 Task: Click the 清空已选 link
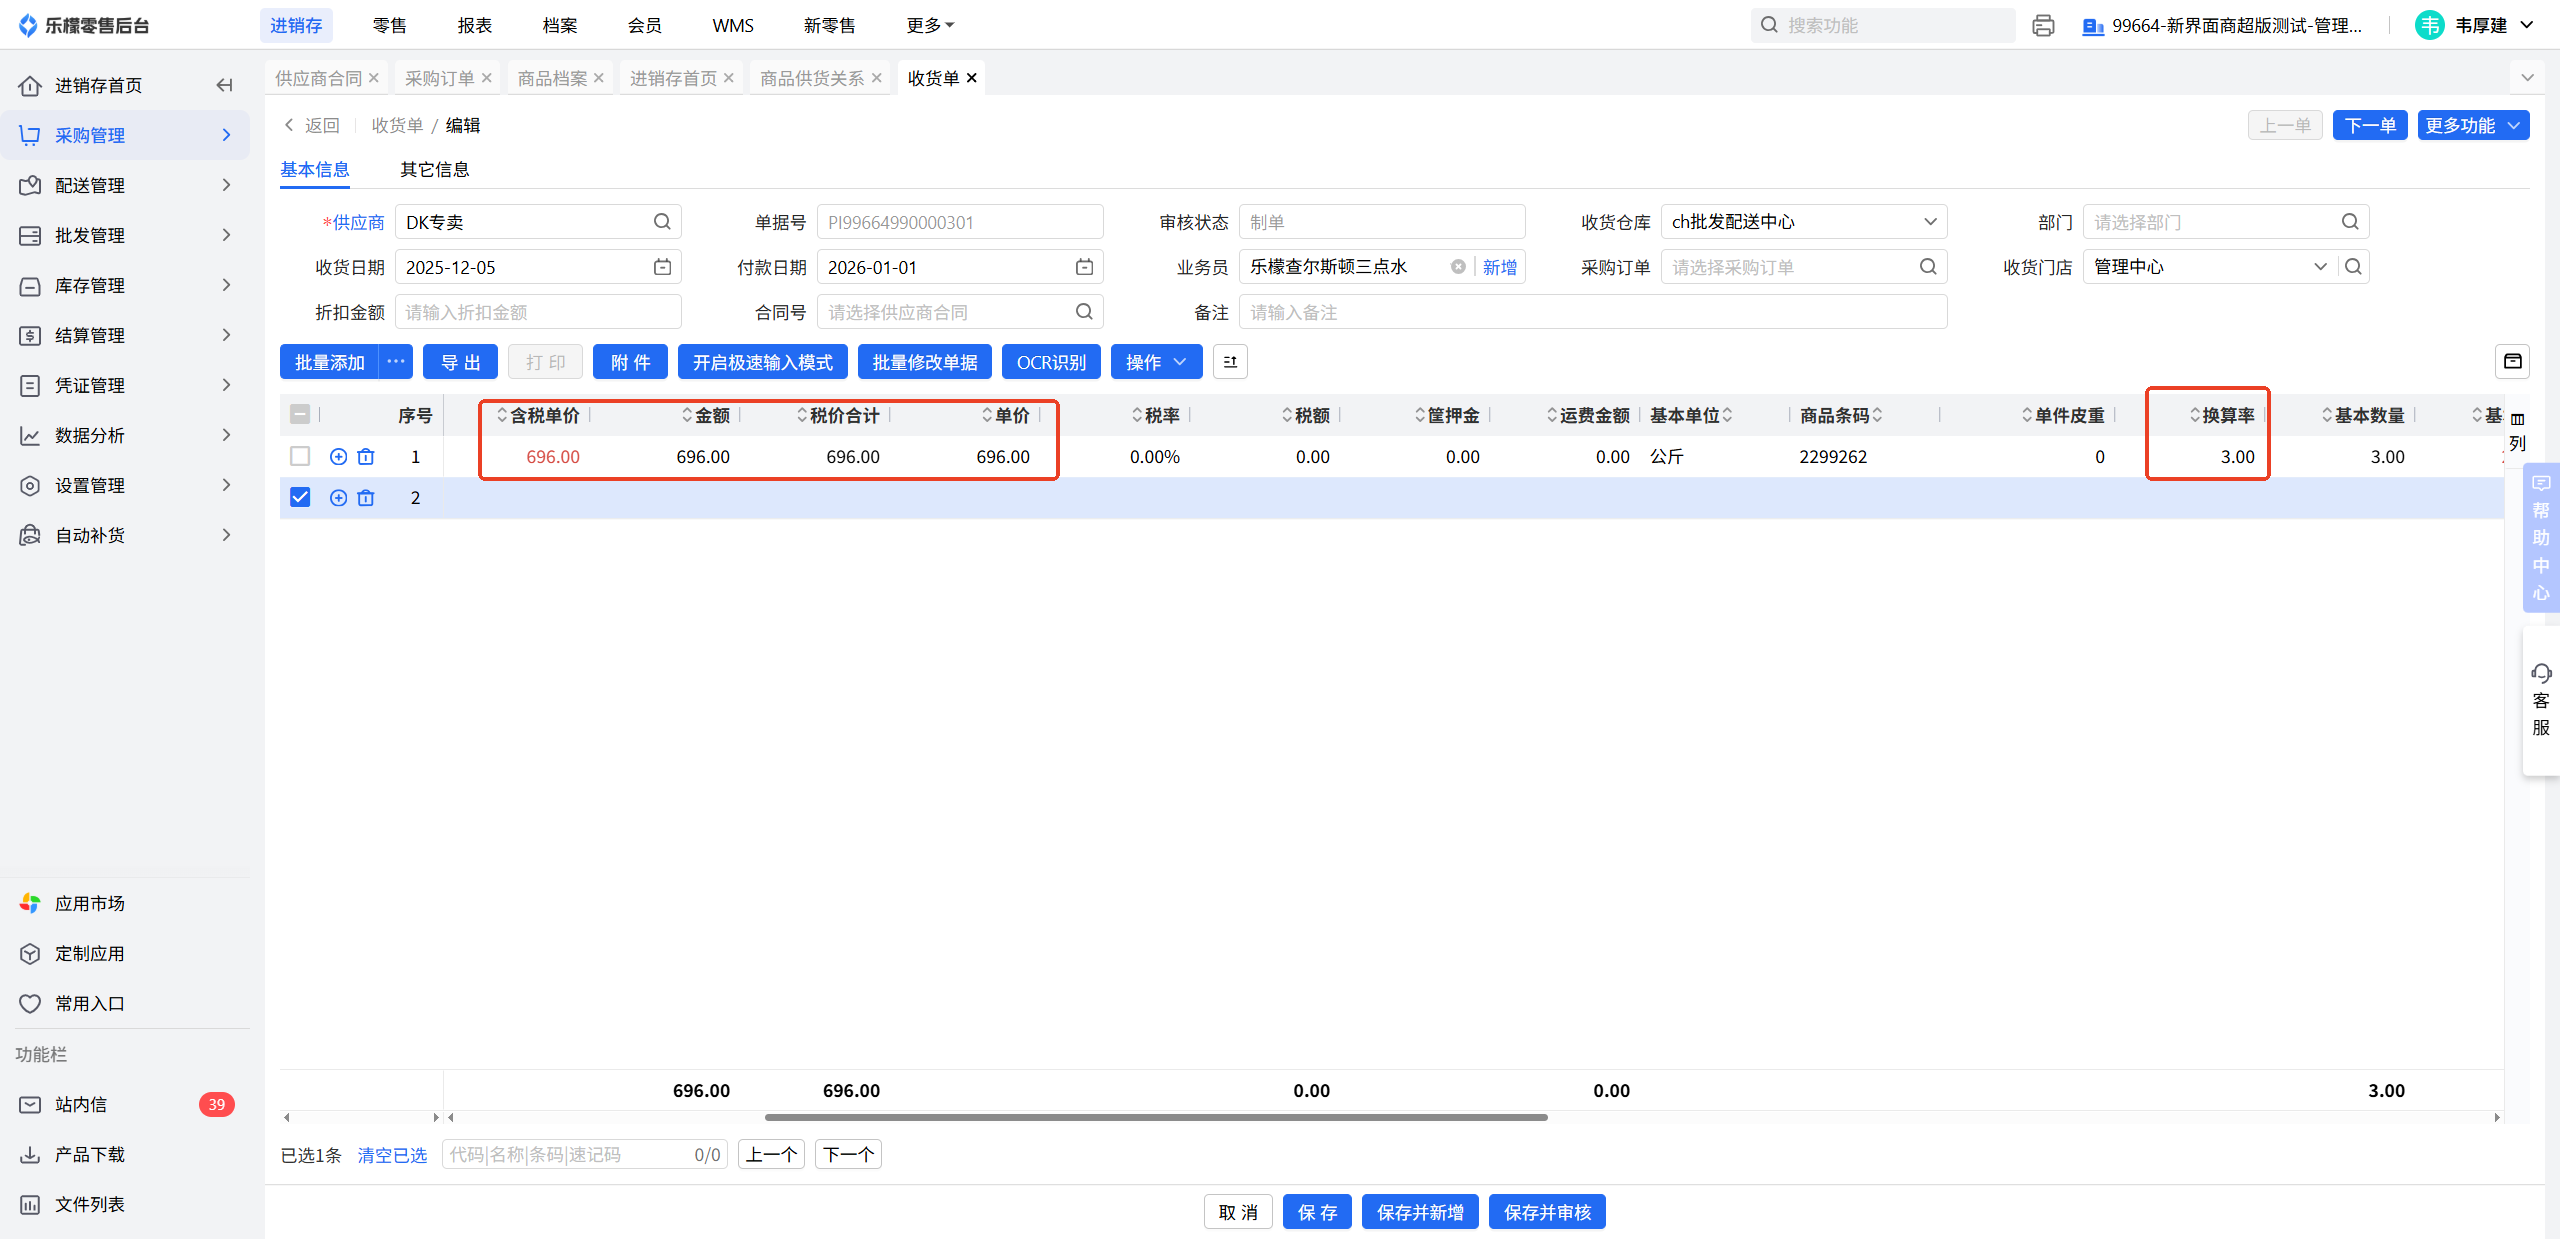(x=392, y=1155)
